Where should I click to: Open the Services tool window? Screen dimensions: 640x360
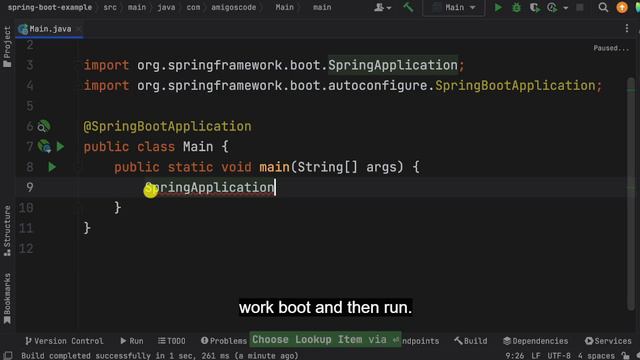tap(608, 341)
